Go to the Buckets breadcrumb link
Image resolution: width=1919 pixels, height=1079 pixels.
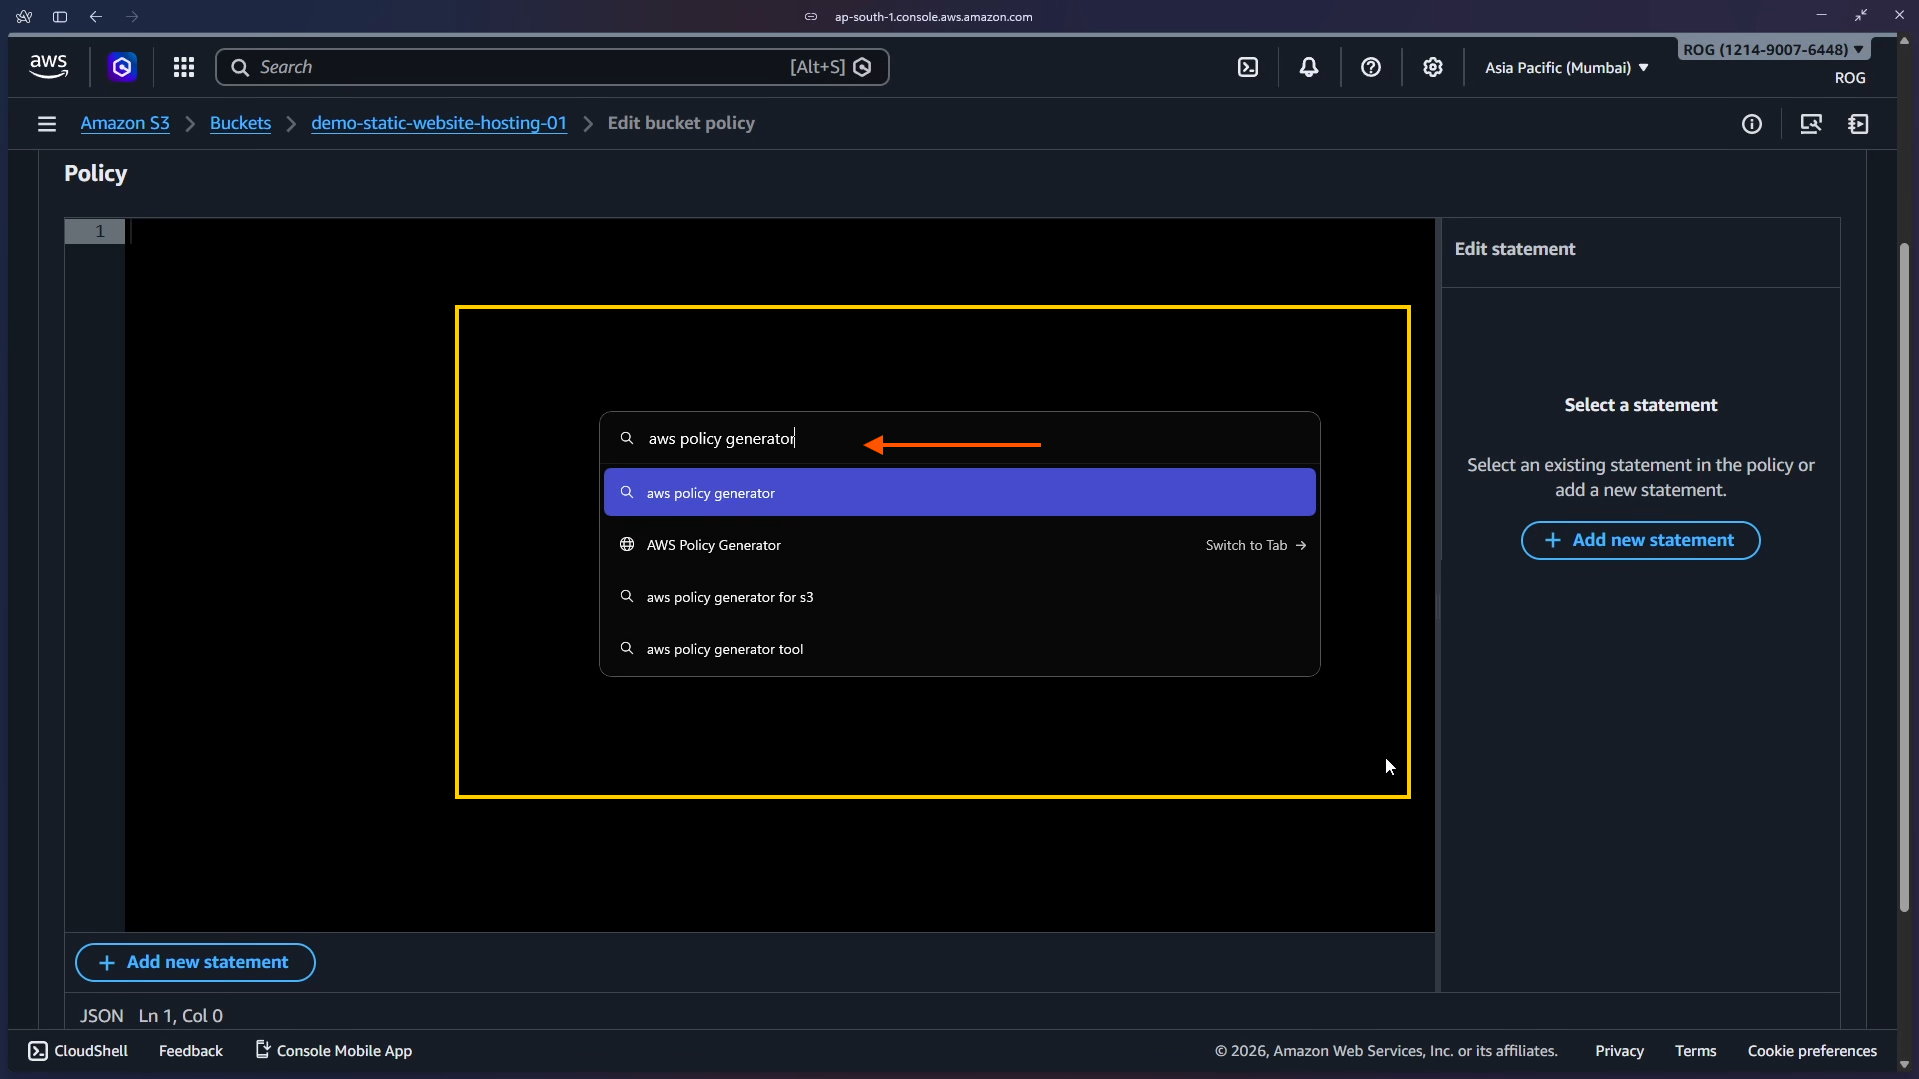240,123
